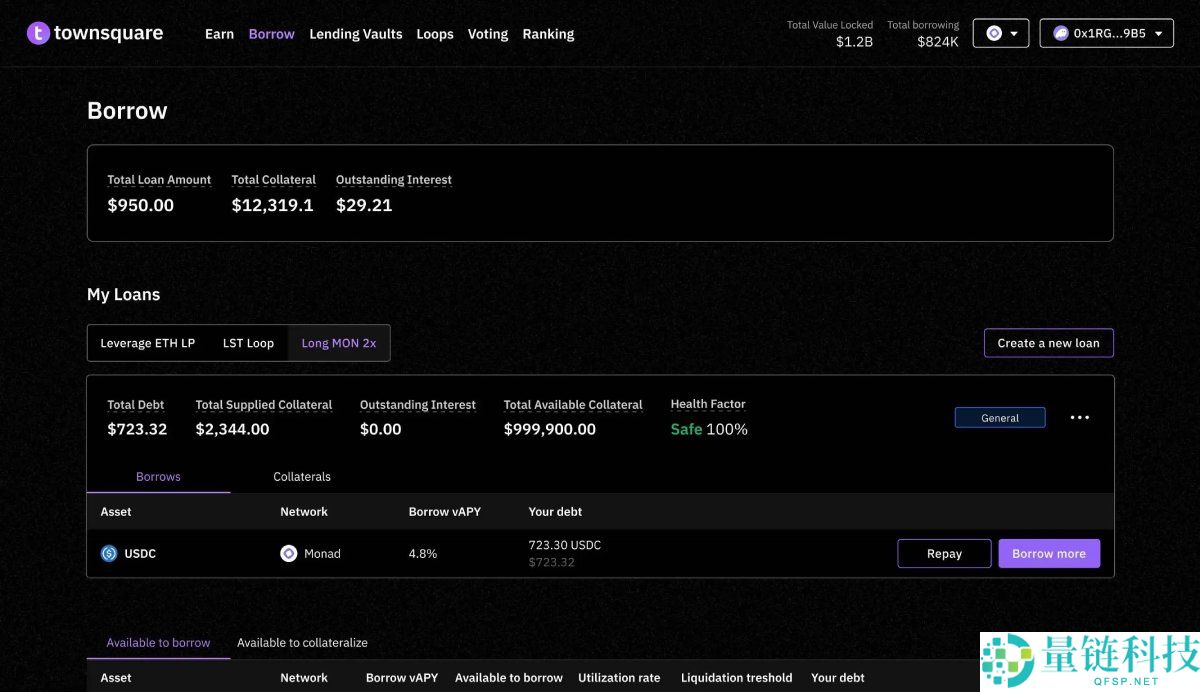Open the Available to collateralize tab

click(302, 643)
